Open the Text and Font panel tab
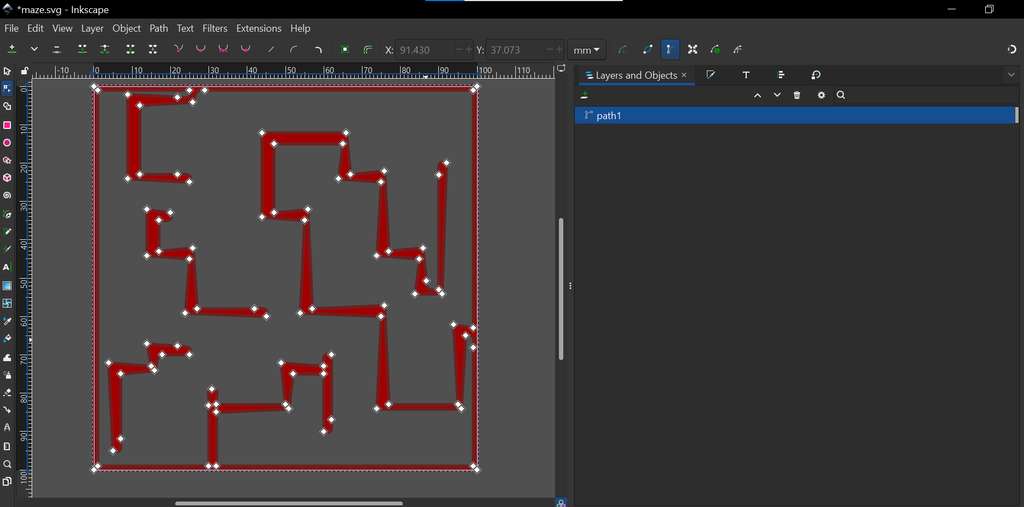 (x=746, y=75)
